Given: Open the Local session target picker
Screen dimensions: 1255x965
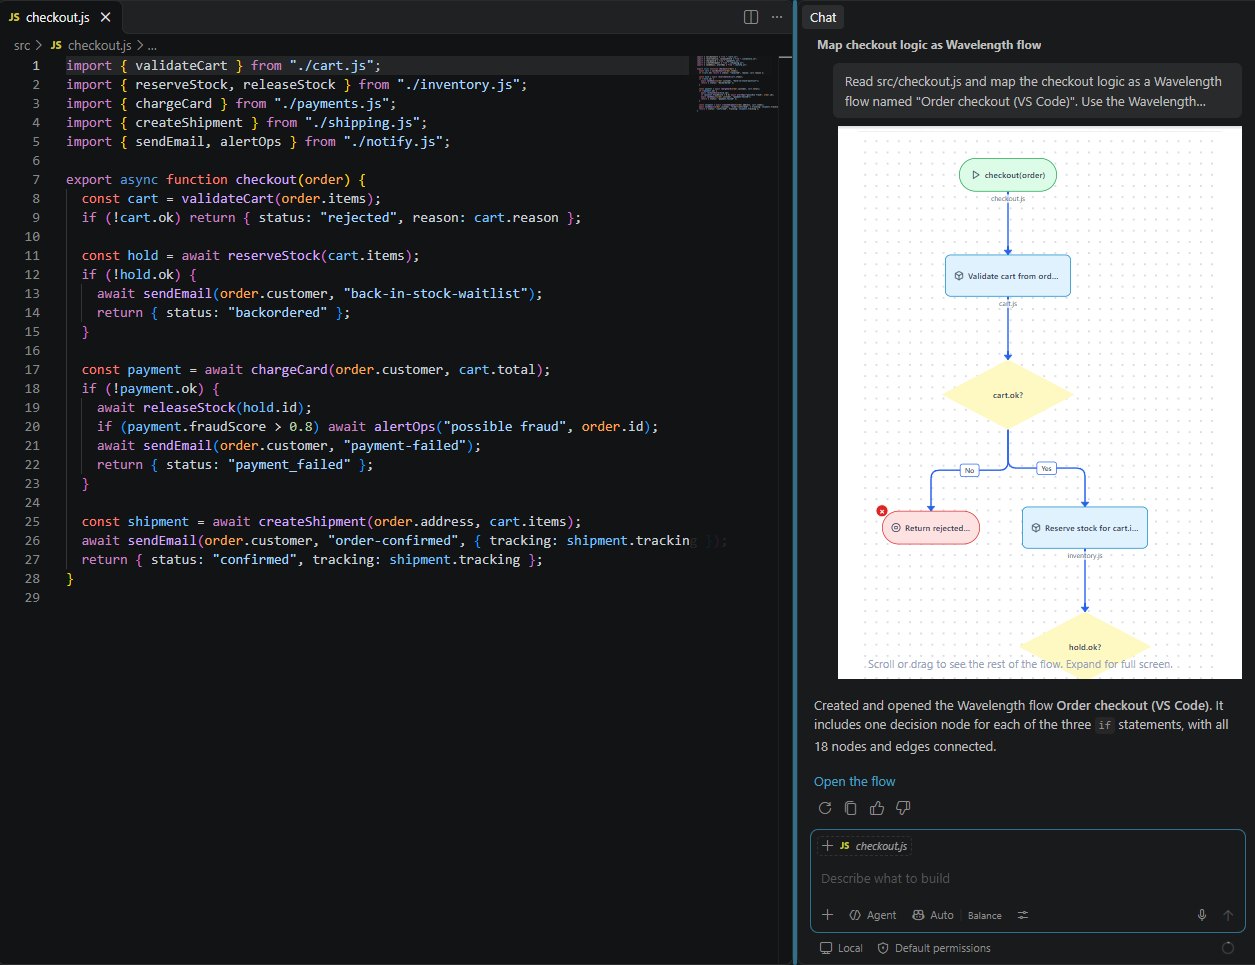Looking at the screenshot, I should click(841, 948).
